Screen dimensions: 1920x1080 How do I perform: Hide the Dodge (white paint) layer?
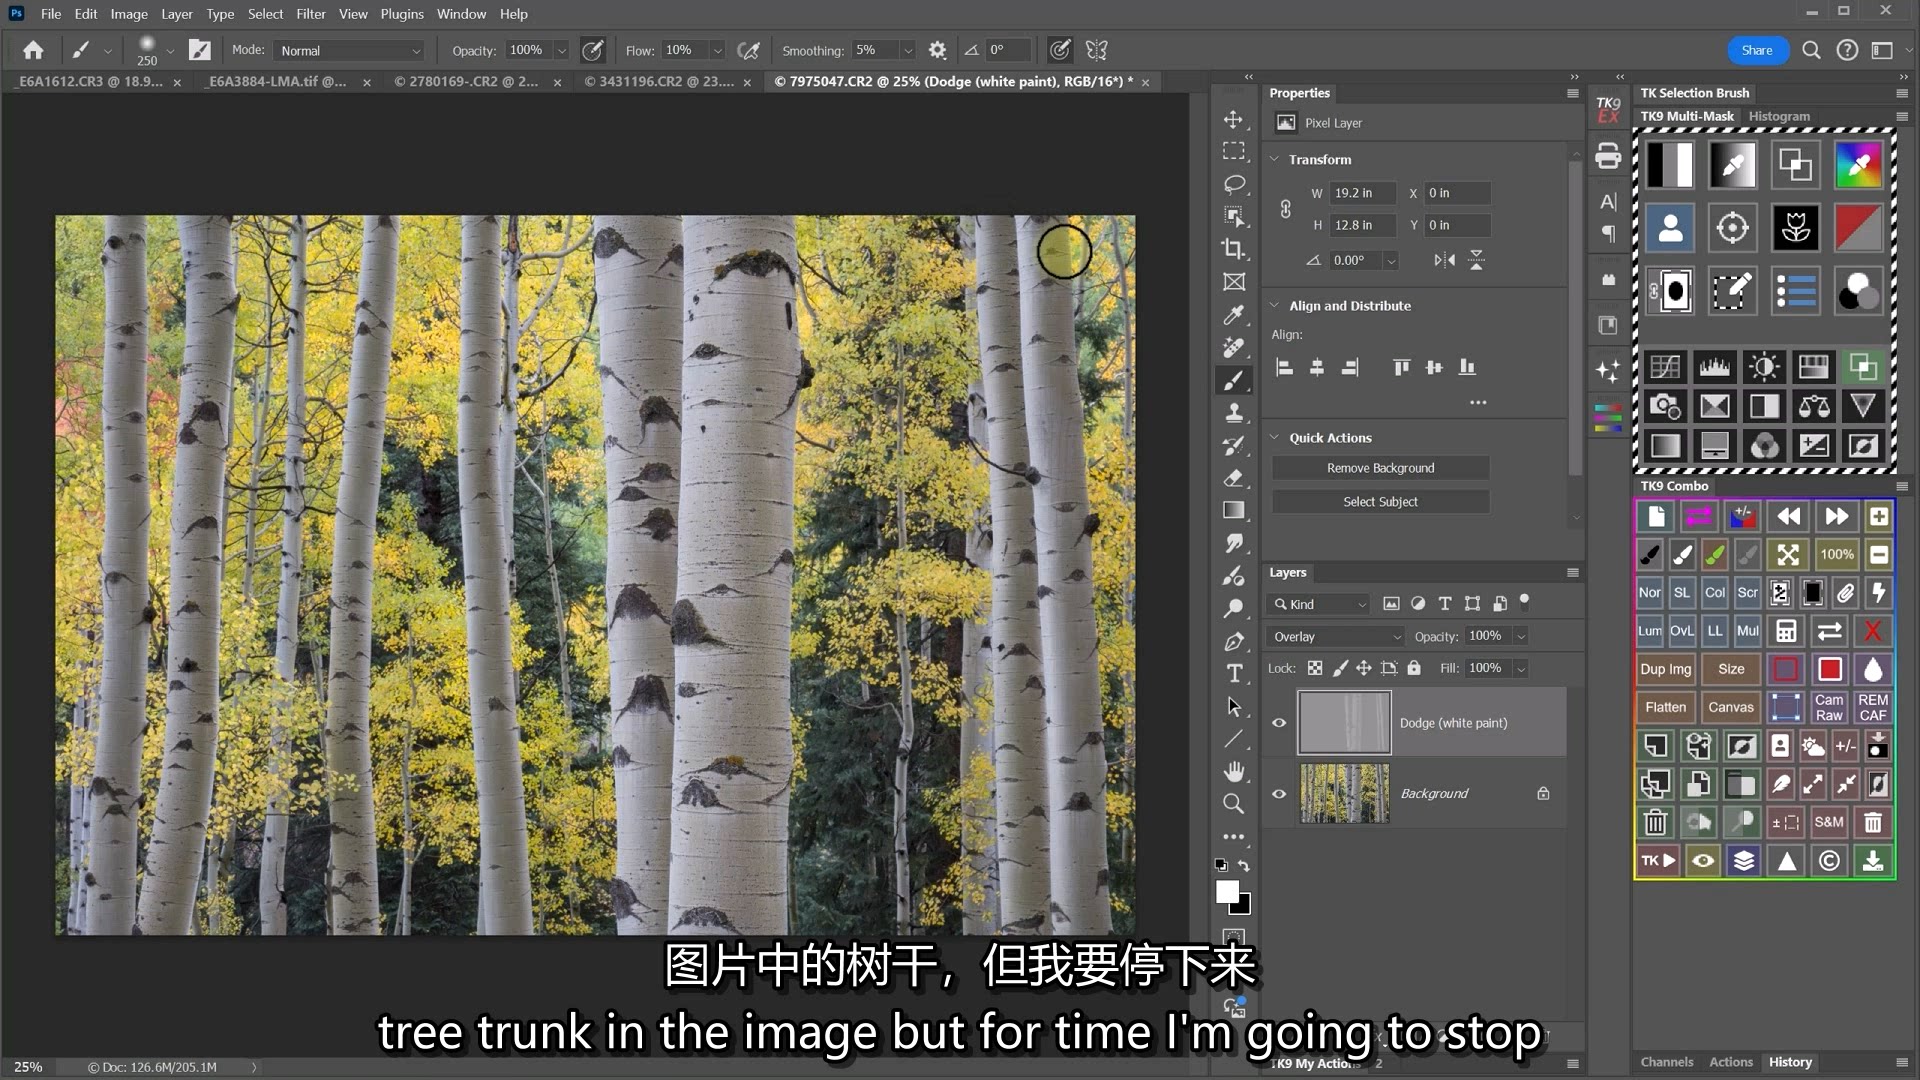click(1279, 723)
